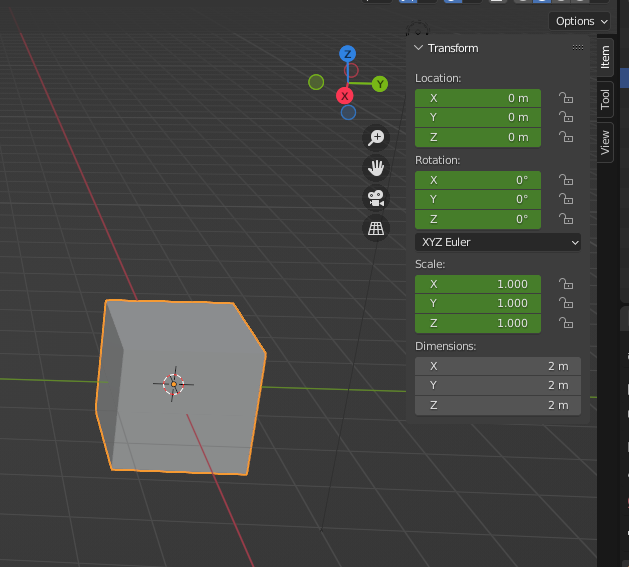Viewport: 629px width, 567px height.
Task: Click the negative Y axis gizmo circle
Action: coord(316,82)
